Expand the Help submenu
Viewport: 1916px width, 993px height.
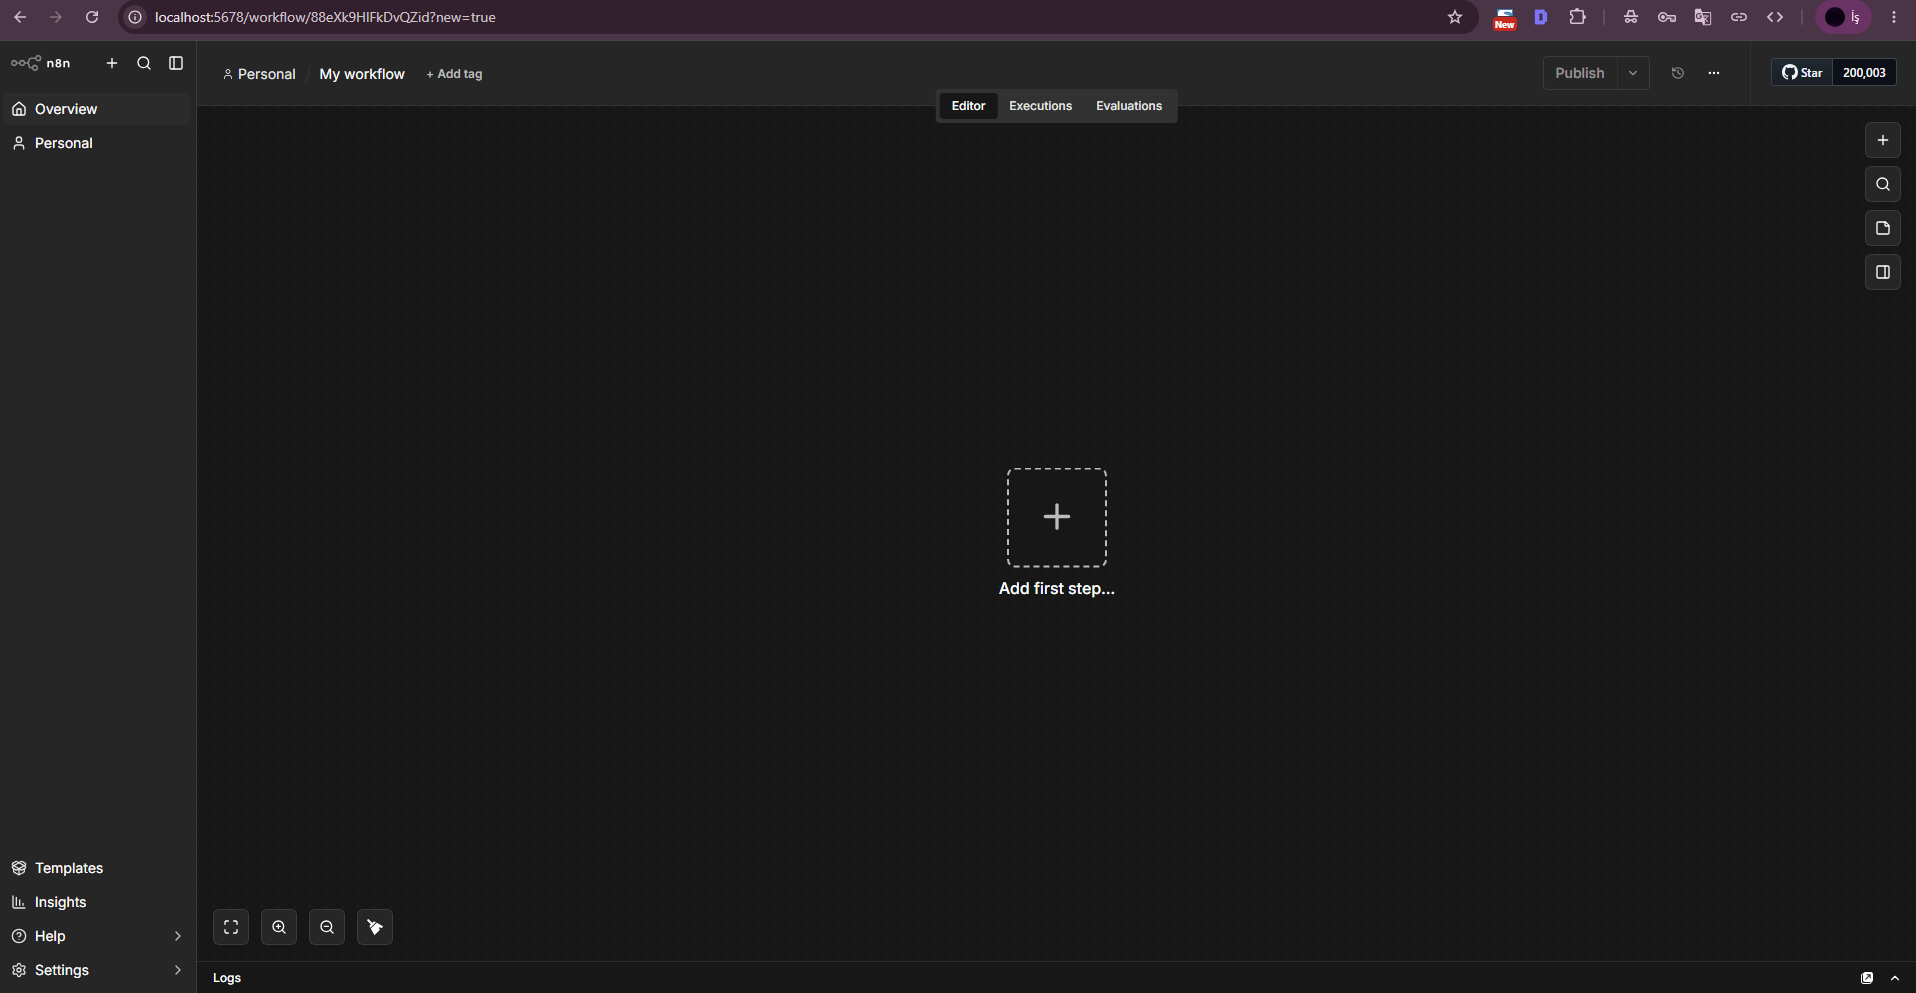pos(96,936)
